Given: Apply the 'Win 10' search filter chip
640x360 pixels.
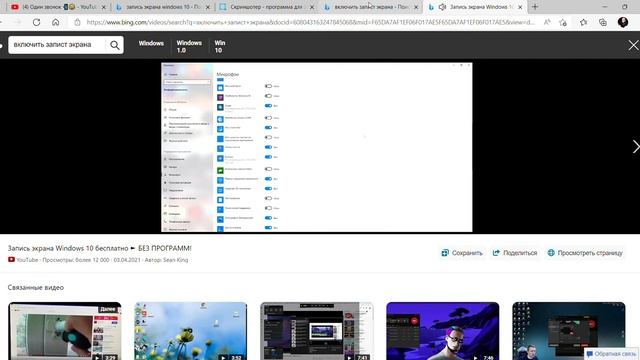Looking at the screenshot, I should (220, 47).
